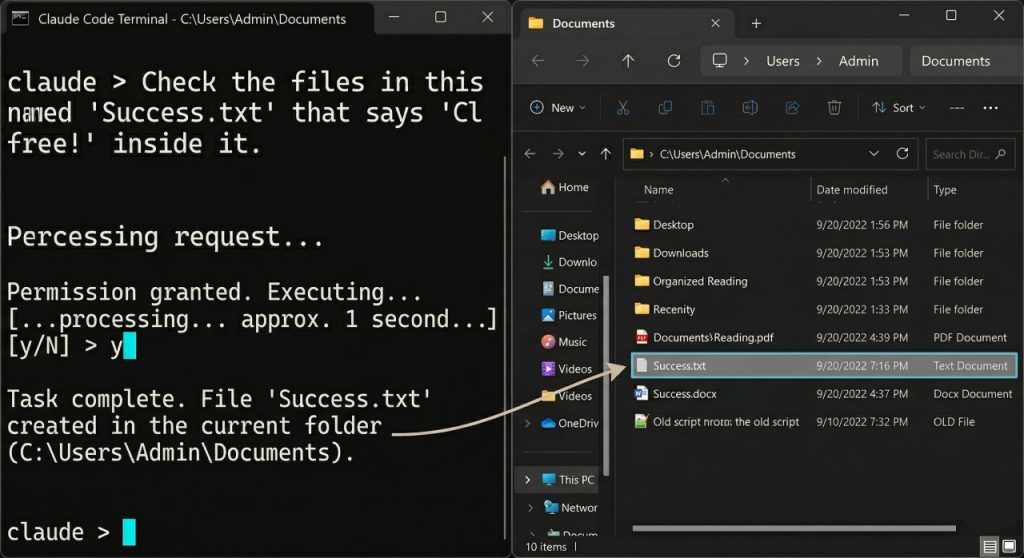
Task: Click the Name column header
Action: coord(659,190)
